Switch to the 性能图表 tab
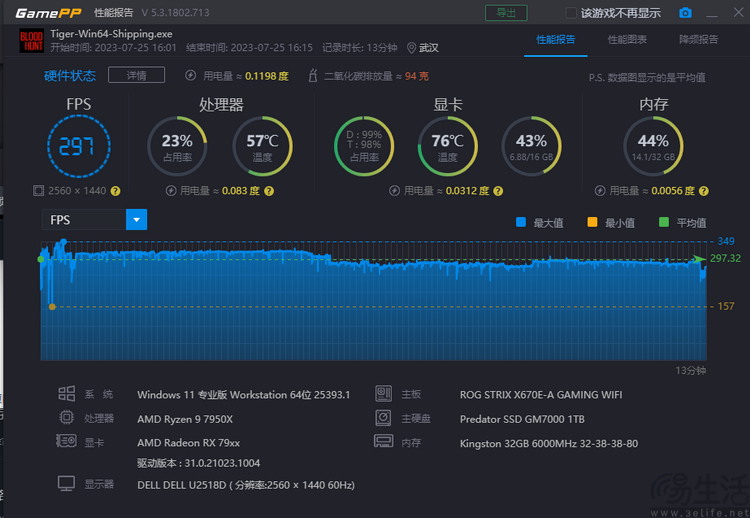Screen dimensions: 750x518 (627, 40)
